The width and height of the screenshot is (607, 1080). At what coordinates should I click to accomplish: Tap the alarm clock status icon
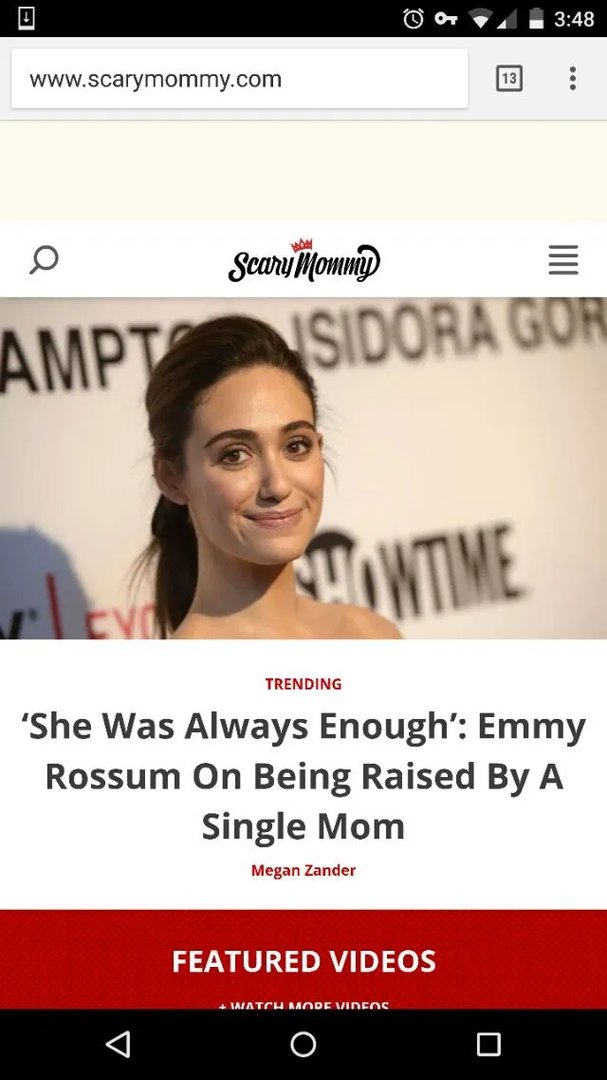(x=413, y=19)
